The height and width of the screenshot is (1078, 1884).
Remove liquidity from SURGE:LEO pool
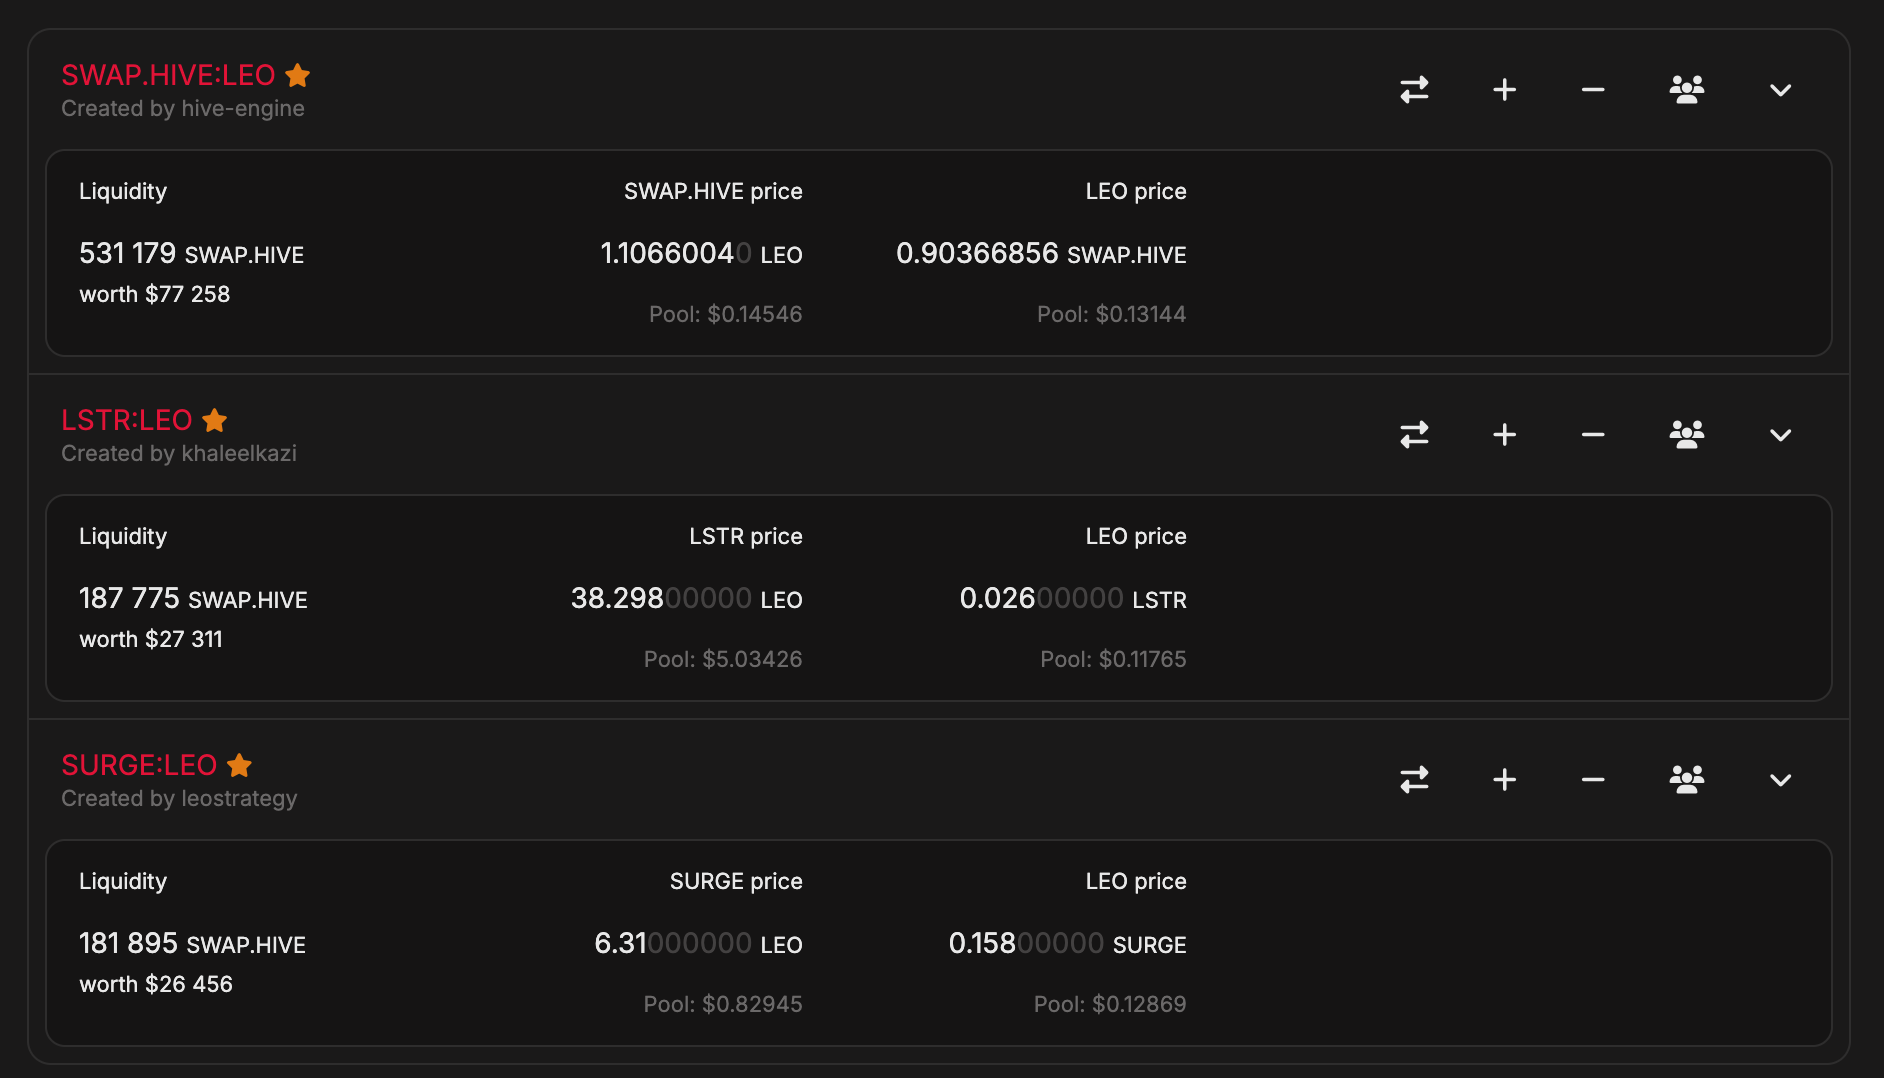click(1593, 780)
